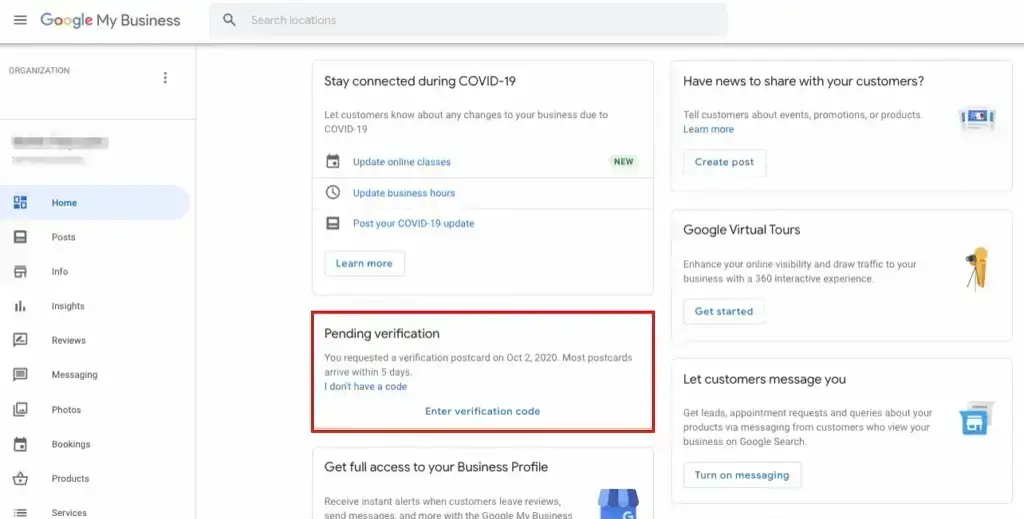
Task: Click the news post illustration icon
Action: (977, 119)
